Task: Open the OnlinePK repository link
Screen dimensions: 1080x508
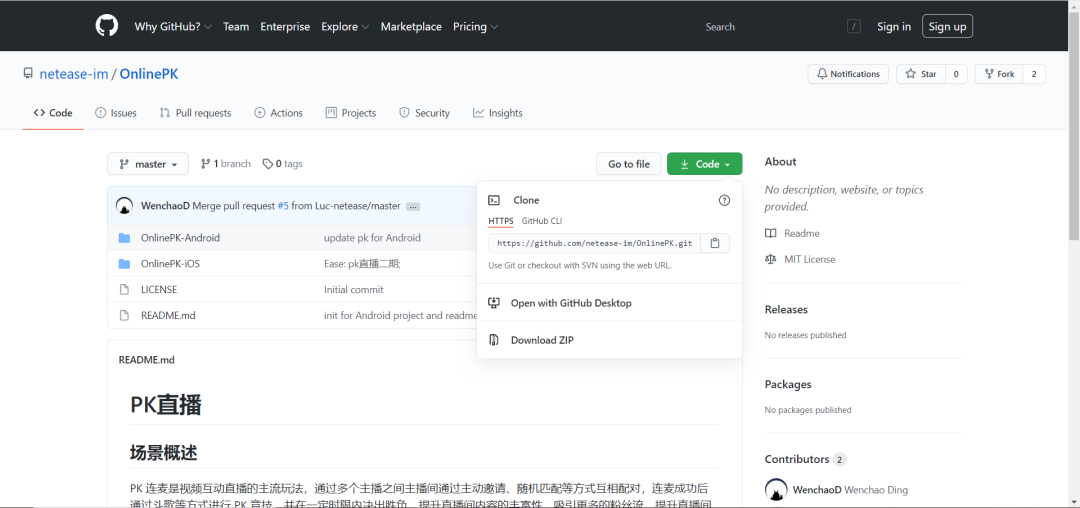Action: 149,74
